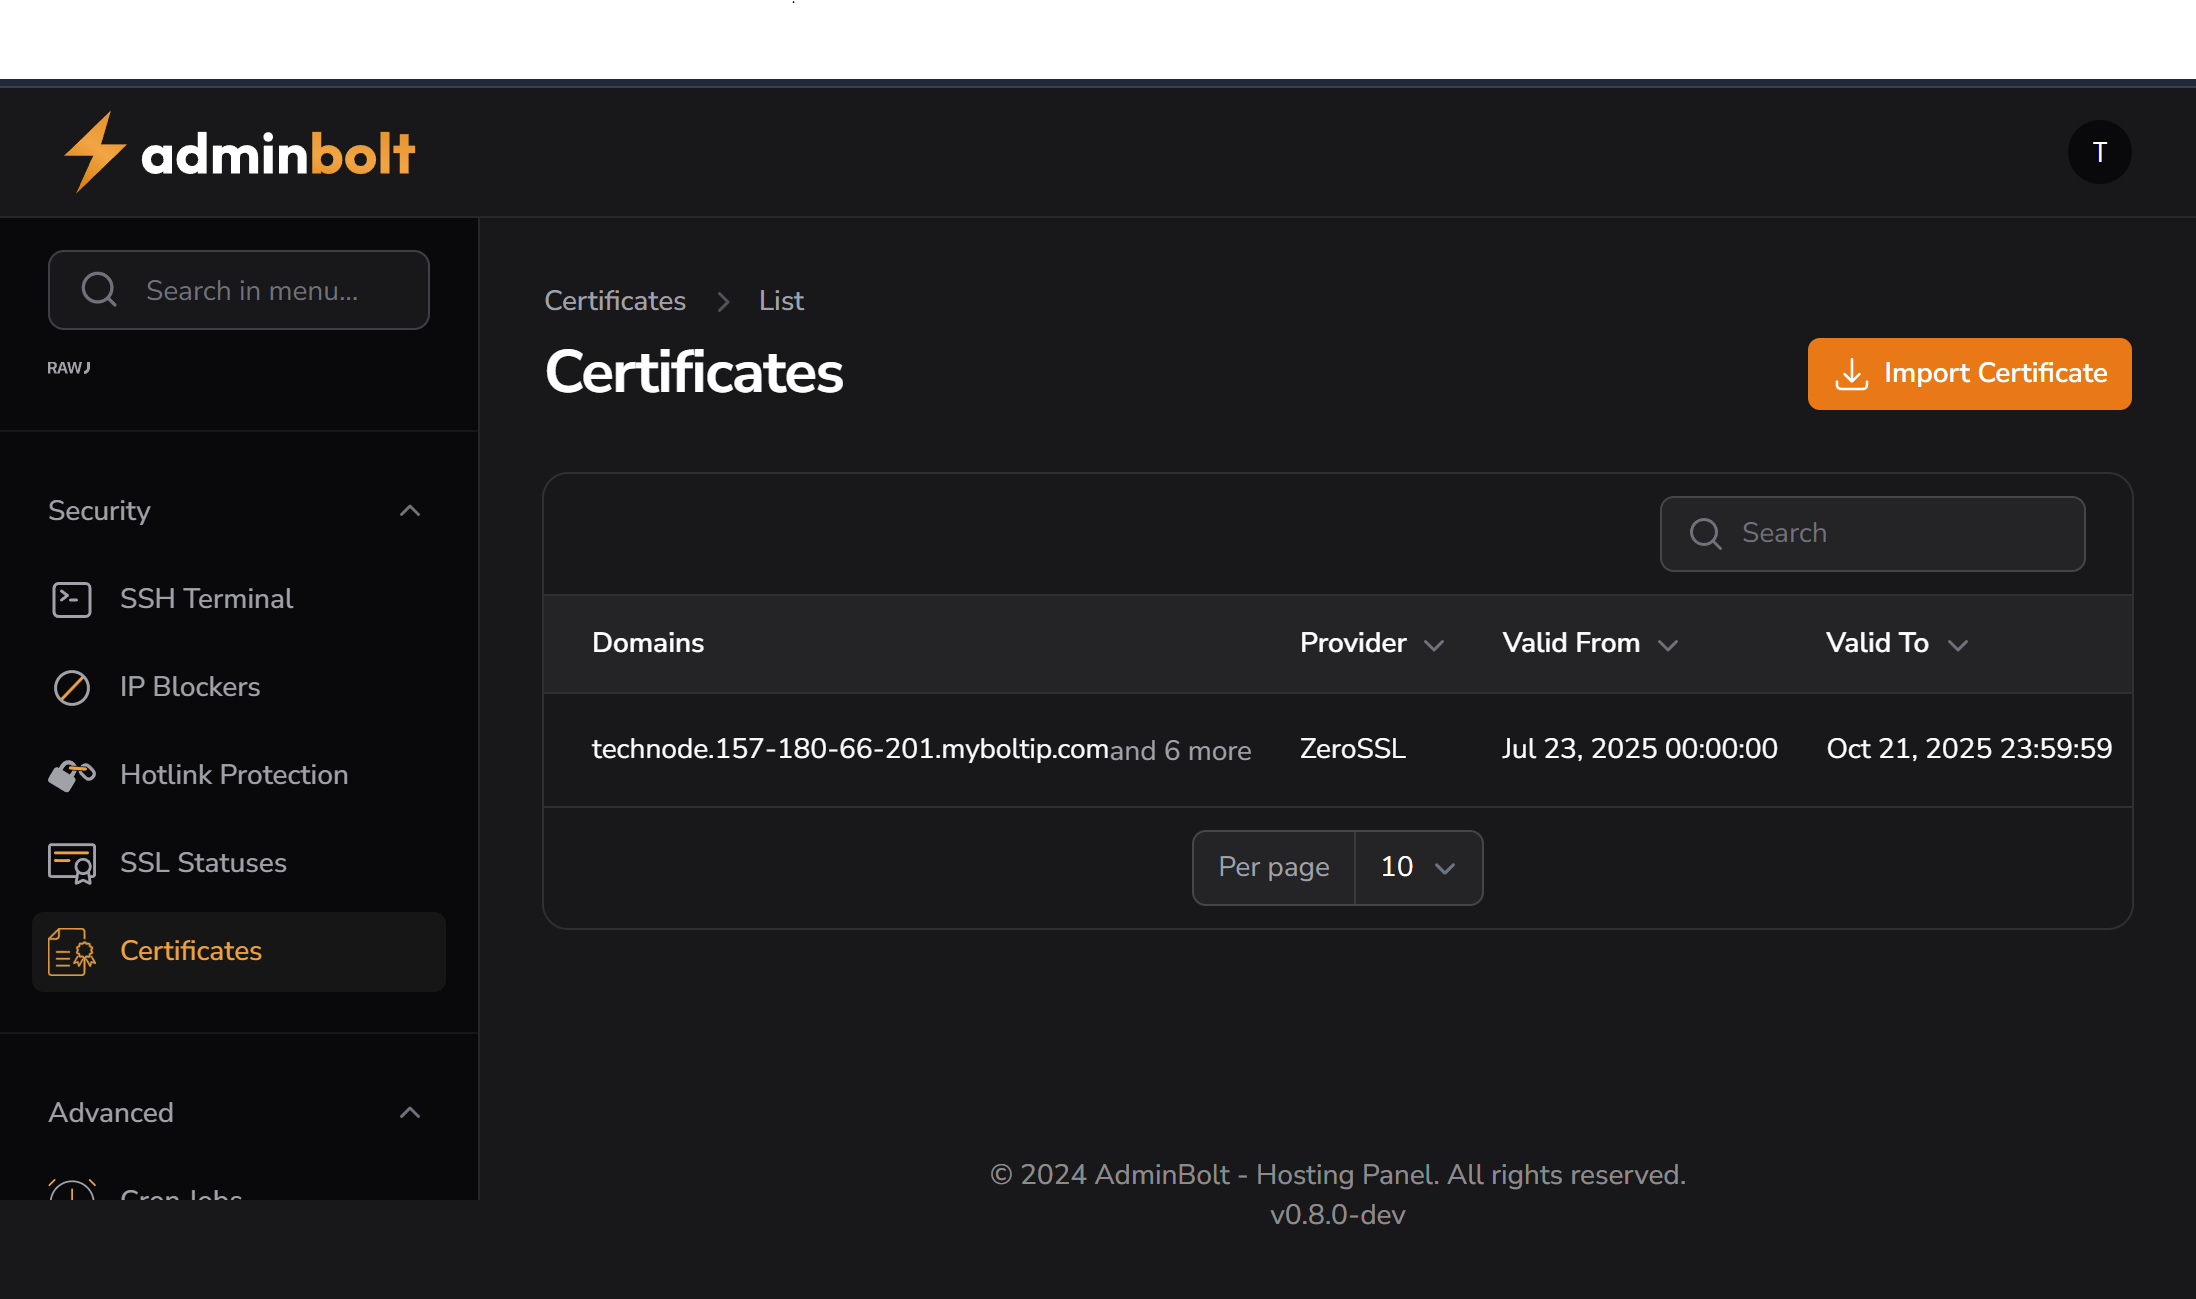The image size is (2196, 1299).
Task: Click the table search field
Action: (x=1871, y=533)
